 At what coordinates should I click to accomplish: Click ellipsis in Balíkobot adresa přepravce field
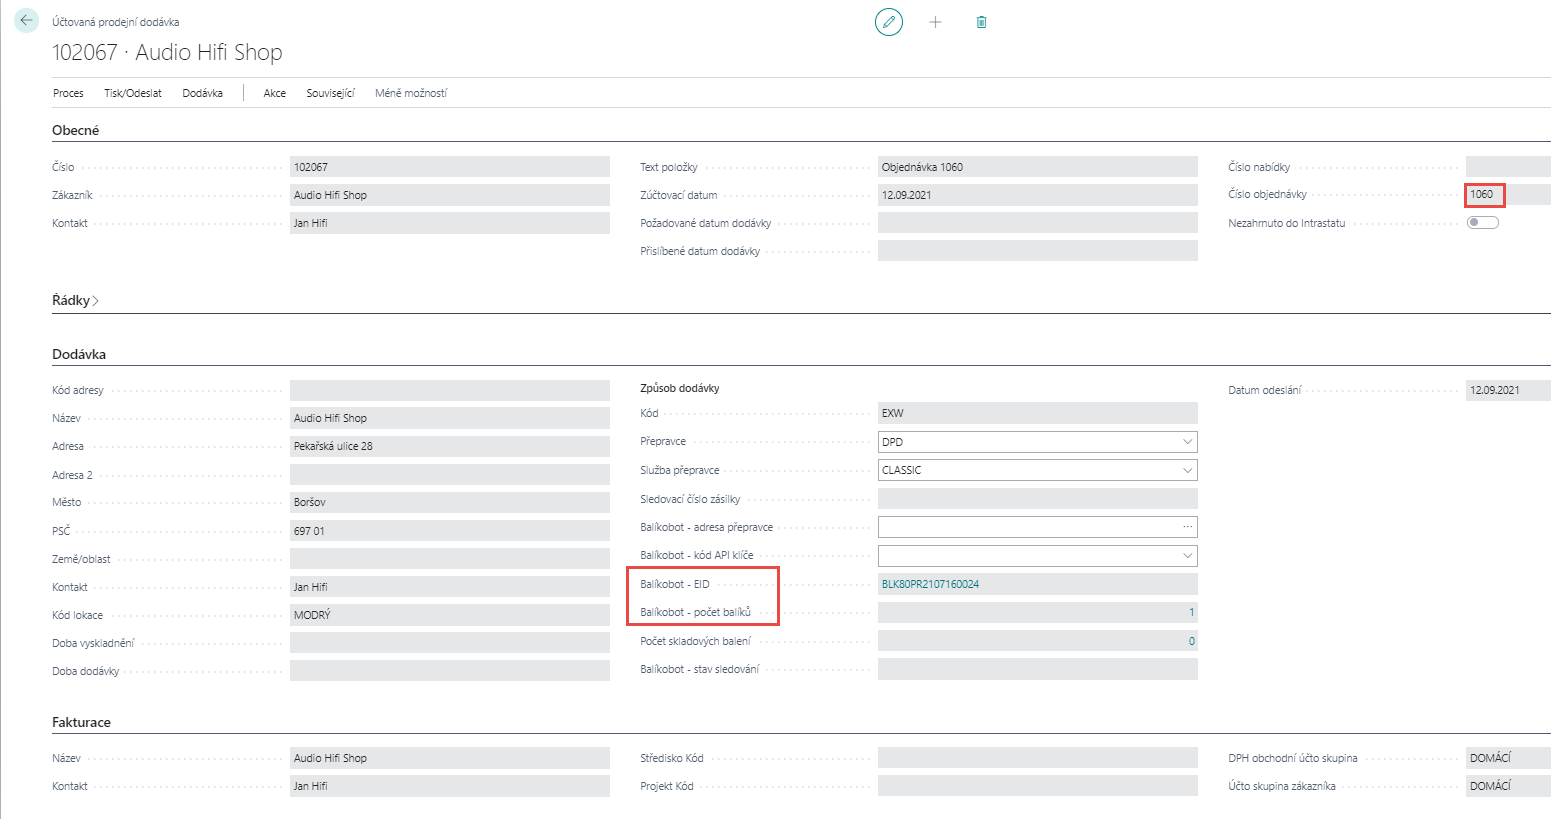click(1187, 527)
